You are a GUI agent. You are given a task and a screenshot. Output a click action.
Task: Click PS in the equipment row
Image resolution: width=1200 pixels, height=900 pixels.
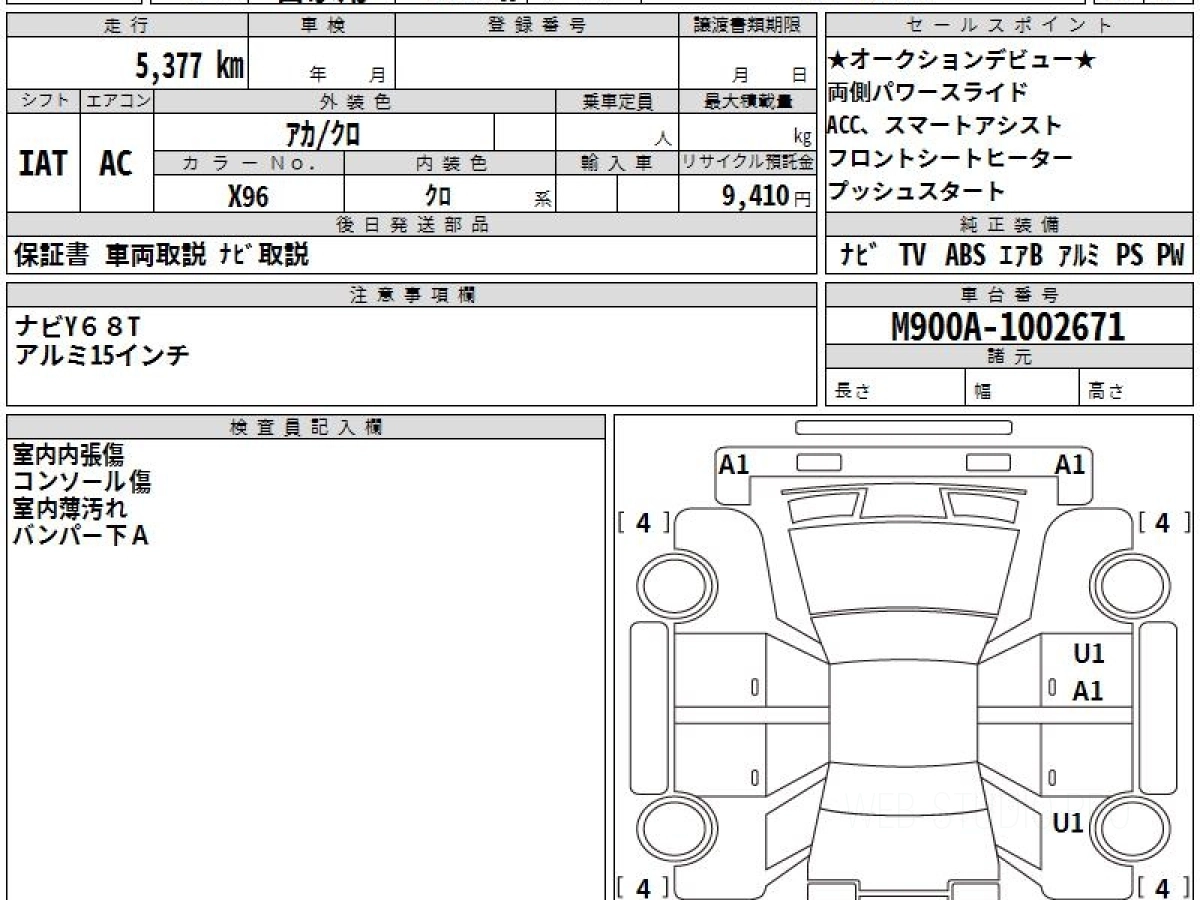[1130, 256]
